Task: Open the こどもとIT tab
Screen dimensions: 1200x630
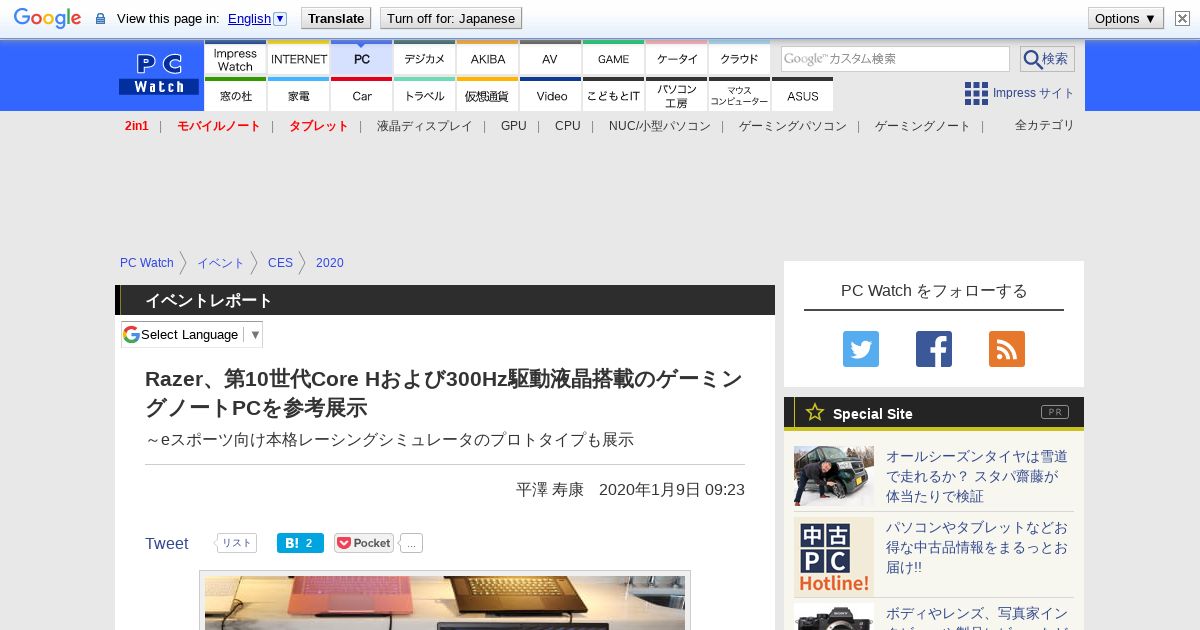Action: pos(614,95)
